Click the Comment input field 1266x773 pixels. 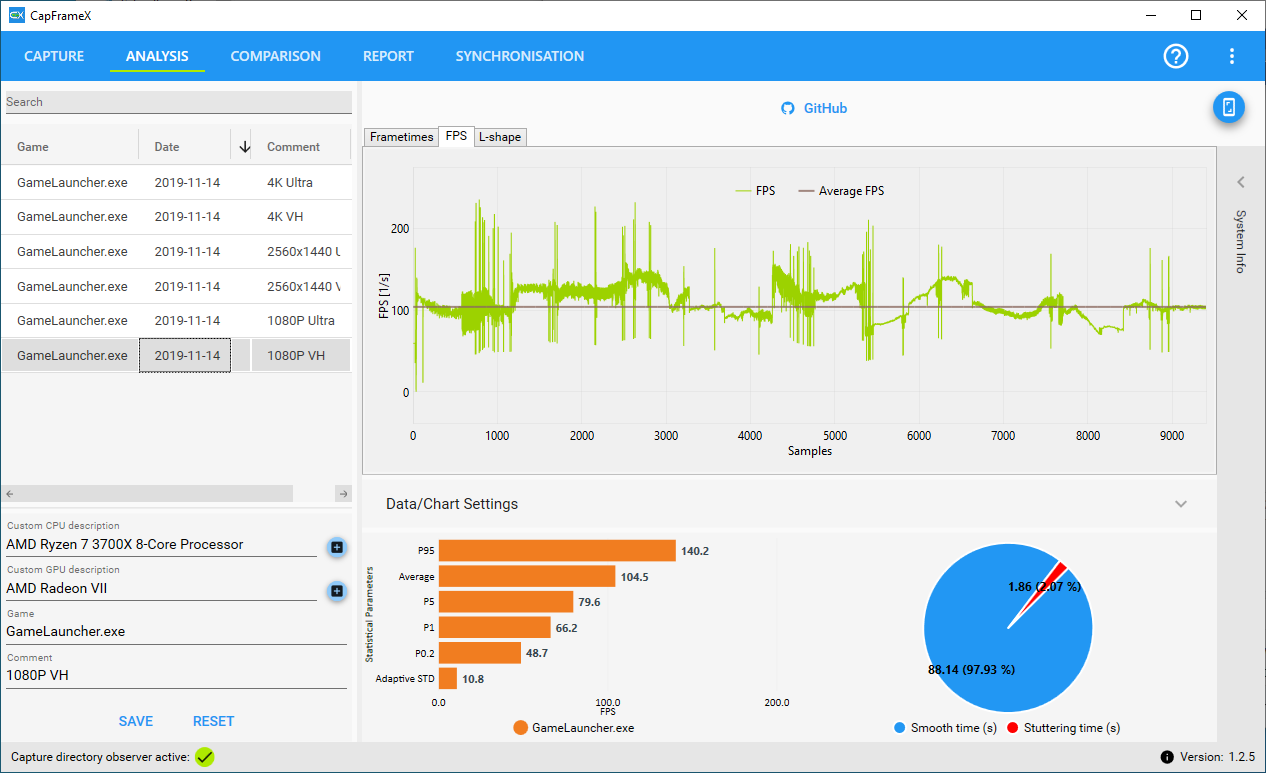176,675
